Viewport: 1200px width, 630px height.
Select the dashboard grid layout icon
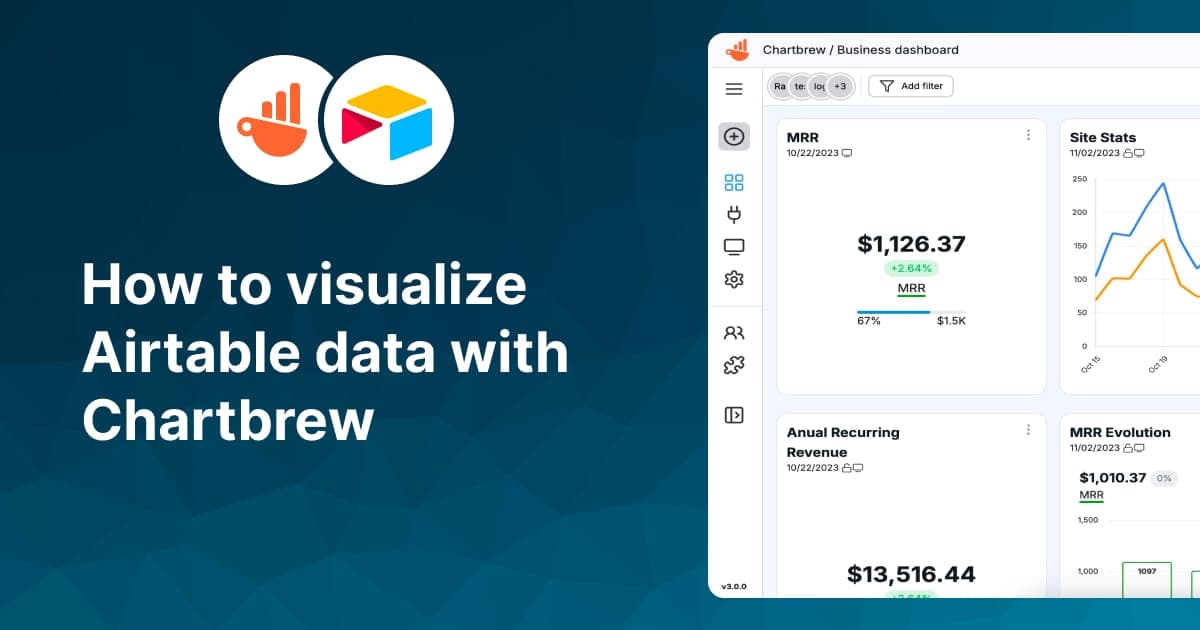click(734, 182)
